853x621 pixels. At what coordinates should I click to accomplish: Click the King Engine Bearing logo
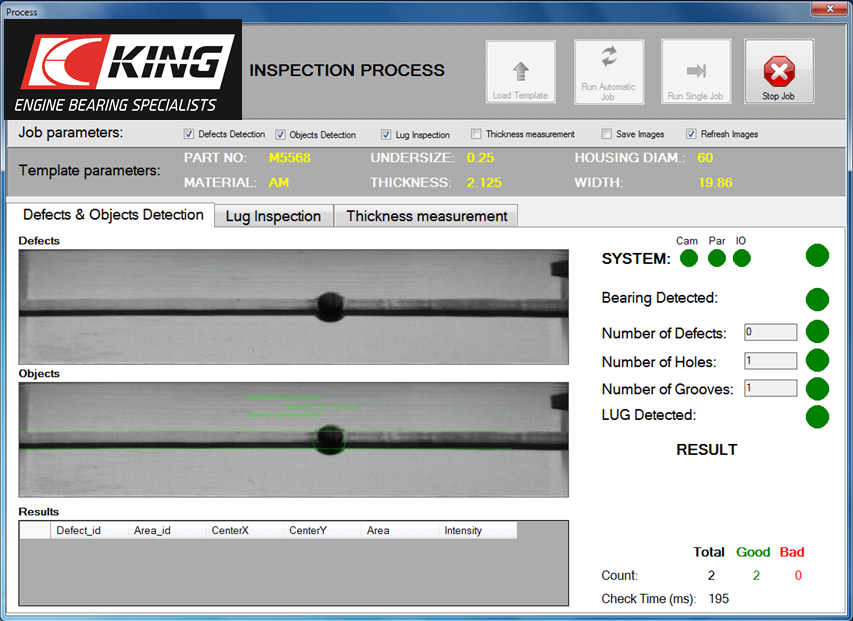click(x=123, y=70)
